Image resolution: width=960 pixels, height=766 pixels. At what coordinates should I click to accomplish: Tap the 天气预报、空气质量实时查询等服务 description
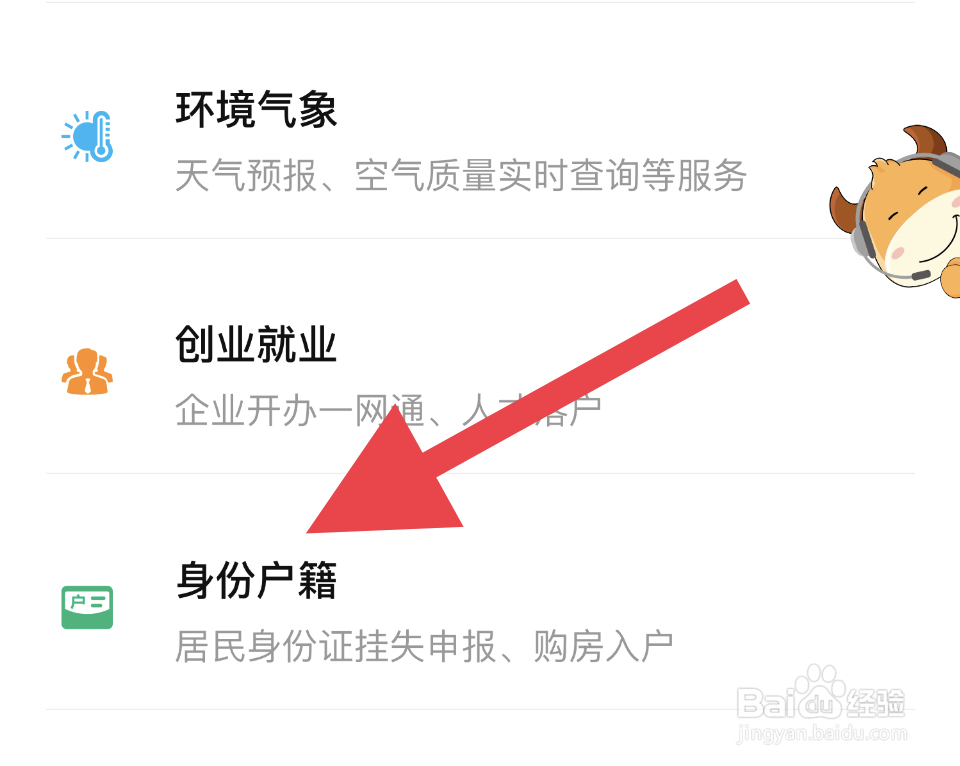(460, 176)
